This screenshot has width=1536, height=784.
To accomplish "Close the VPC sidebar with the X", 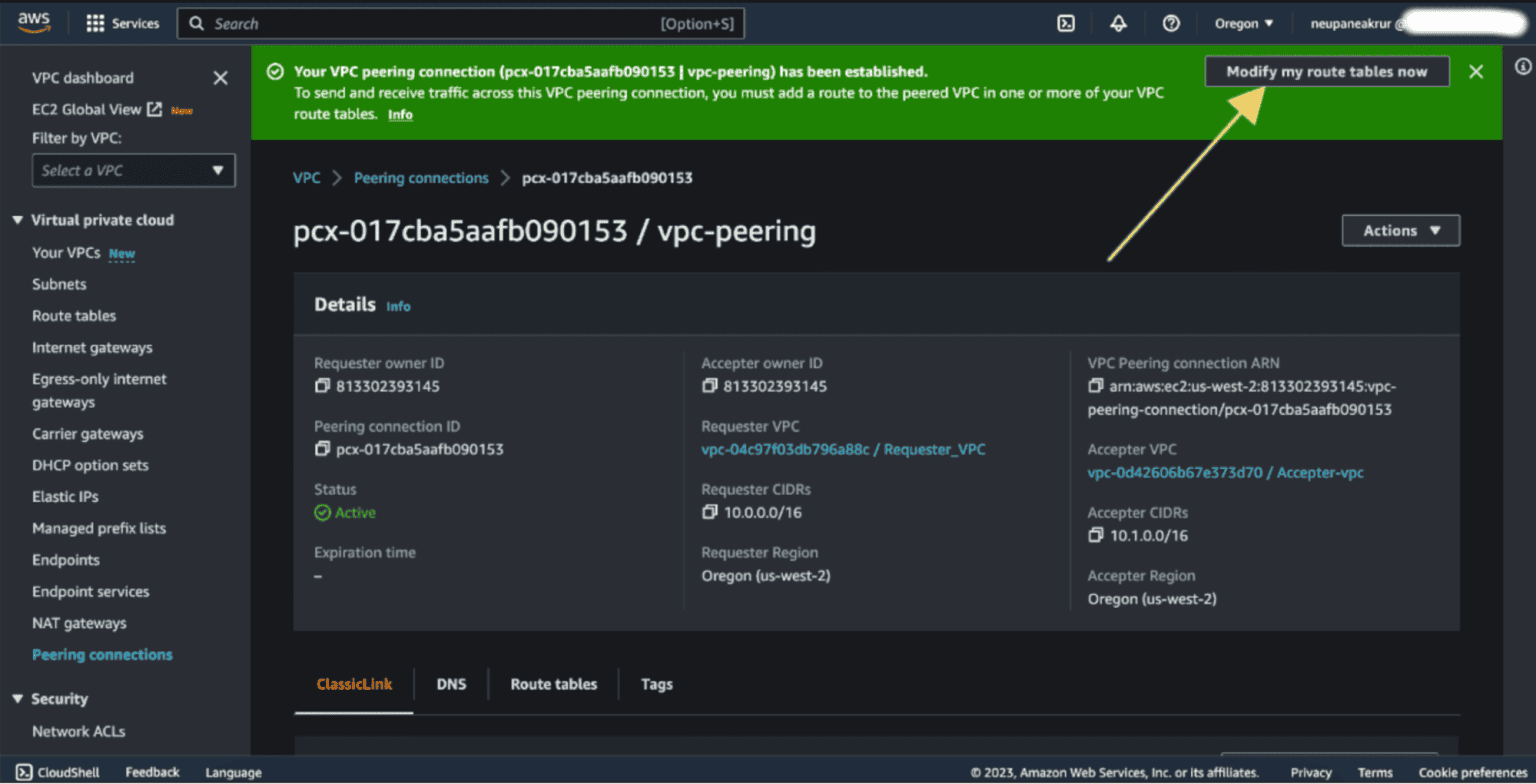I will 221,78.
